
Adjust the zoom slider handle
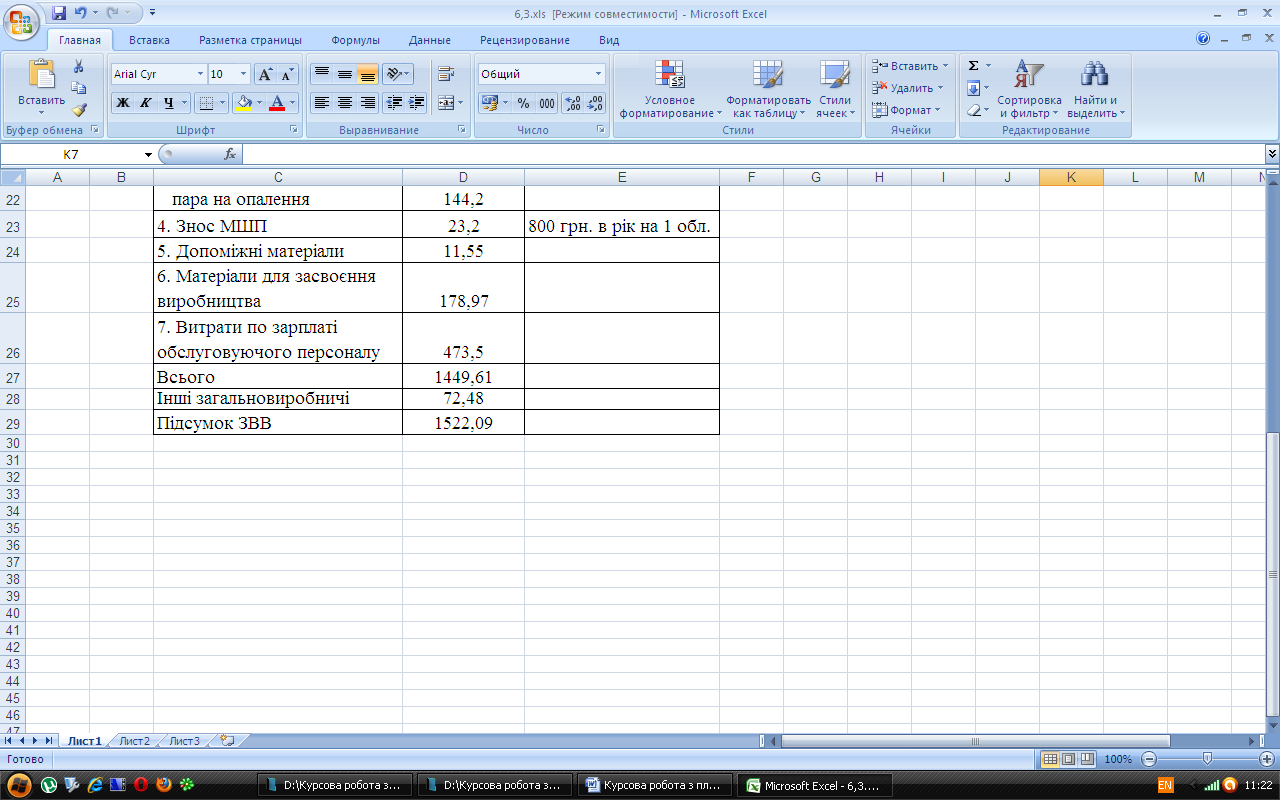click(x=1207, y=759)
